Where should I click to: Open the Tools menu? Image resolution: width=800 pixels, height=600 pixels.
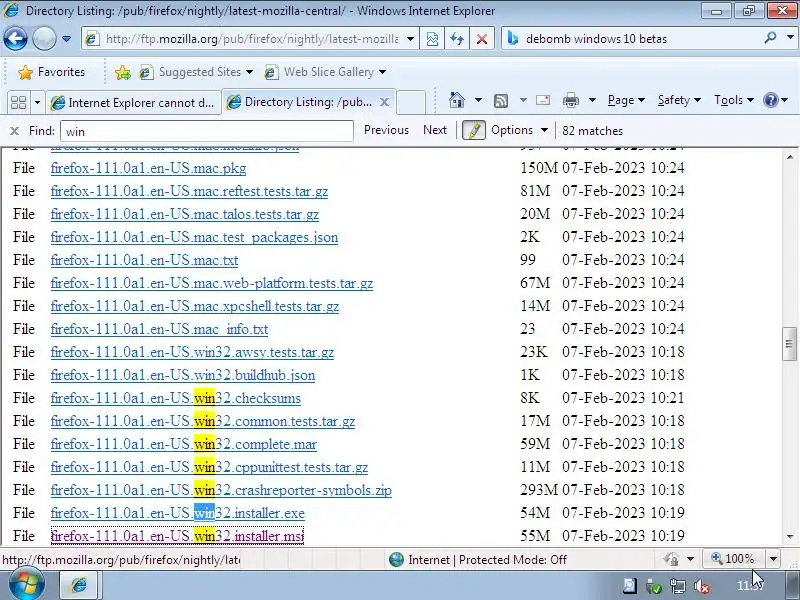coord(734,100)
